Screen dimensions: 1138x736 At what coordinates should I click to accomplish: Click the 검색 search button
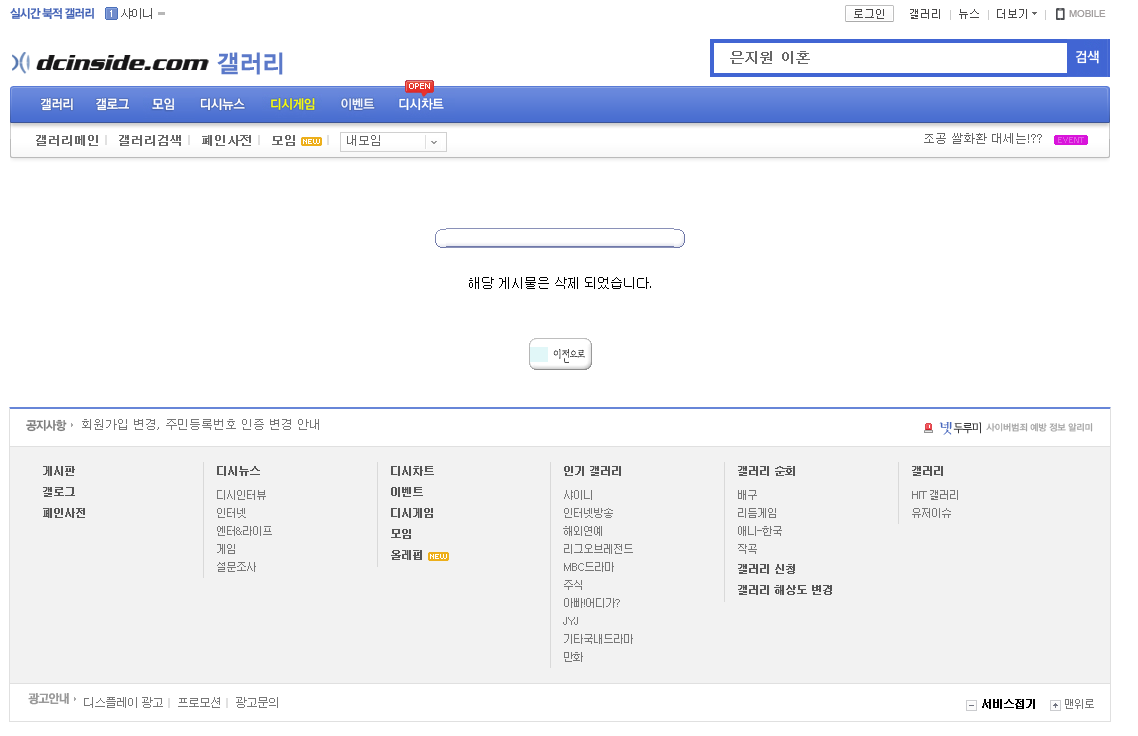[1087, 57]
